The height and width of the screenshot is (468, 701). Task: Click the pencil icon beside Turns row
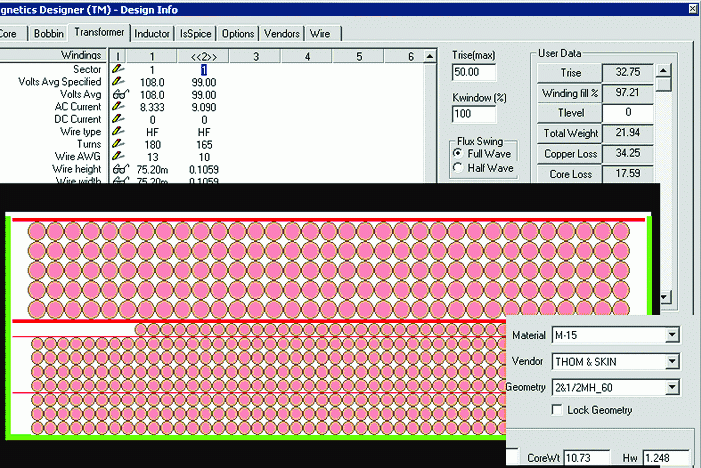coord(118,144)
